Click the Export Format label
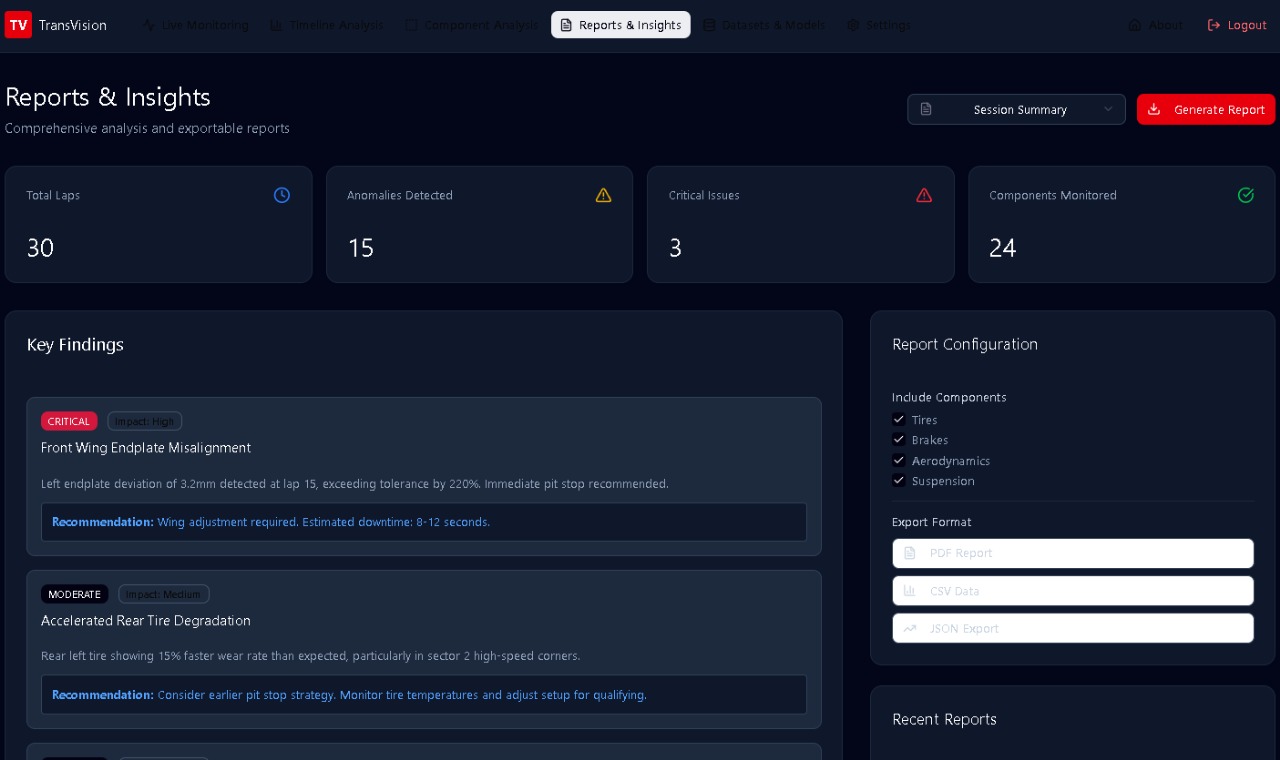Viewport: 1280px width, 760px height. click(932, 522)
